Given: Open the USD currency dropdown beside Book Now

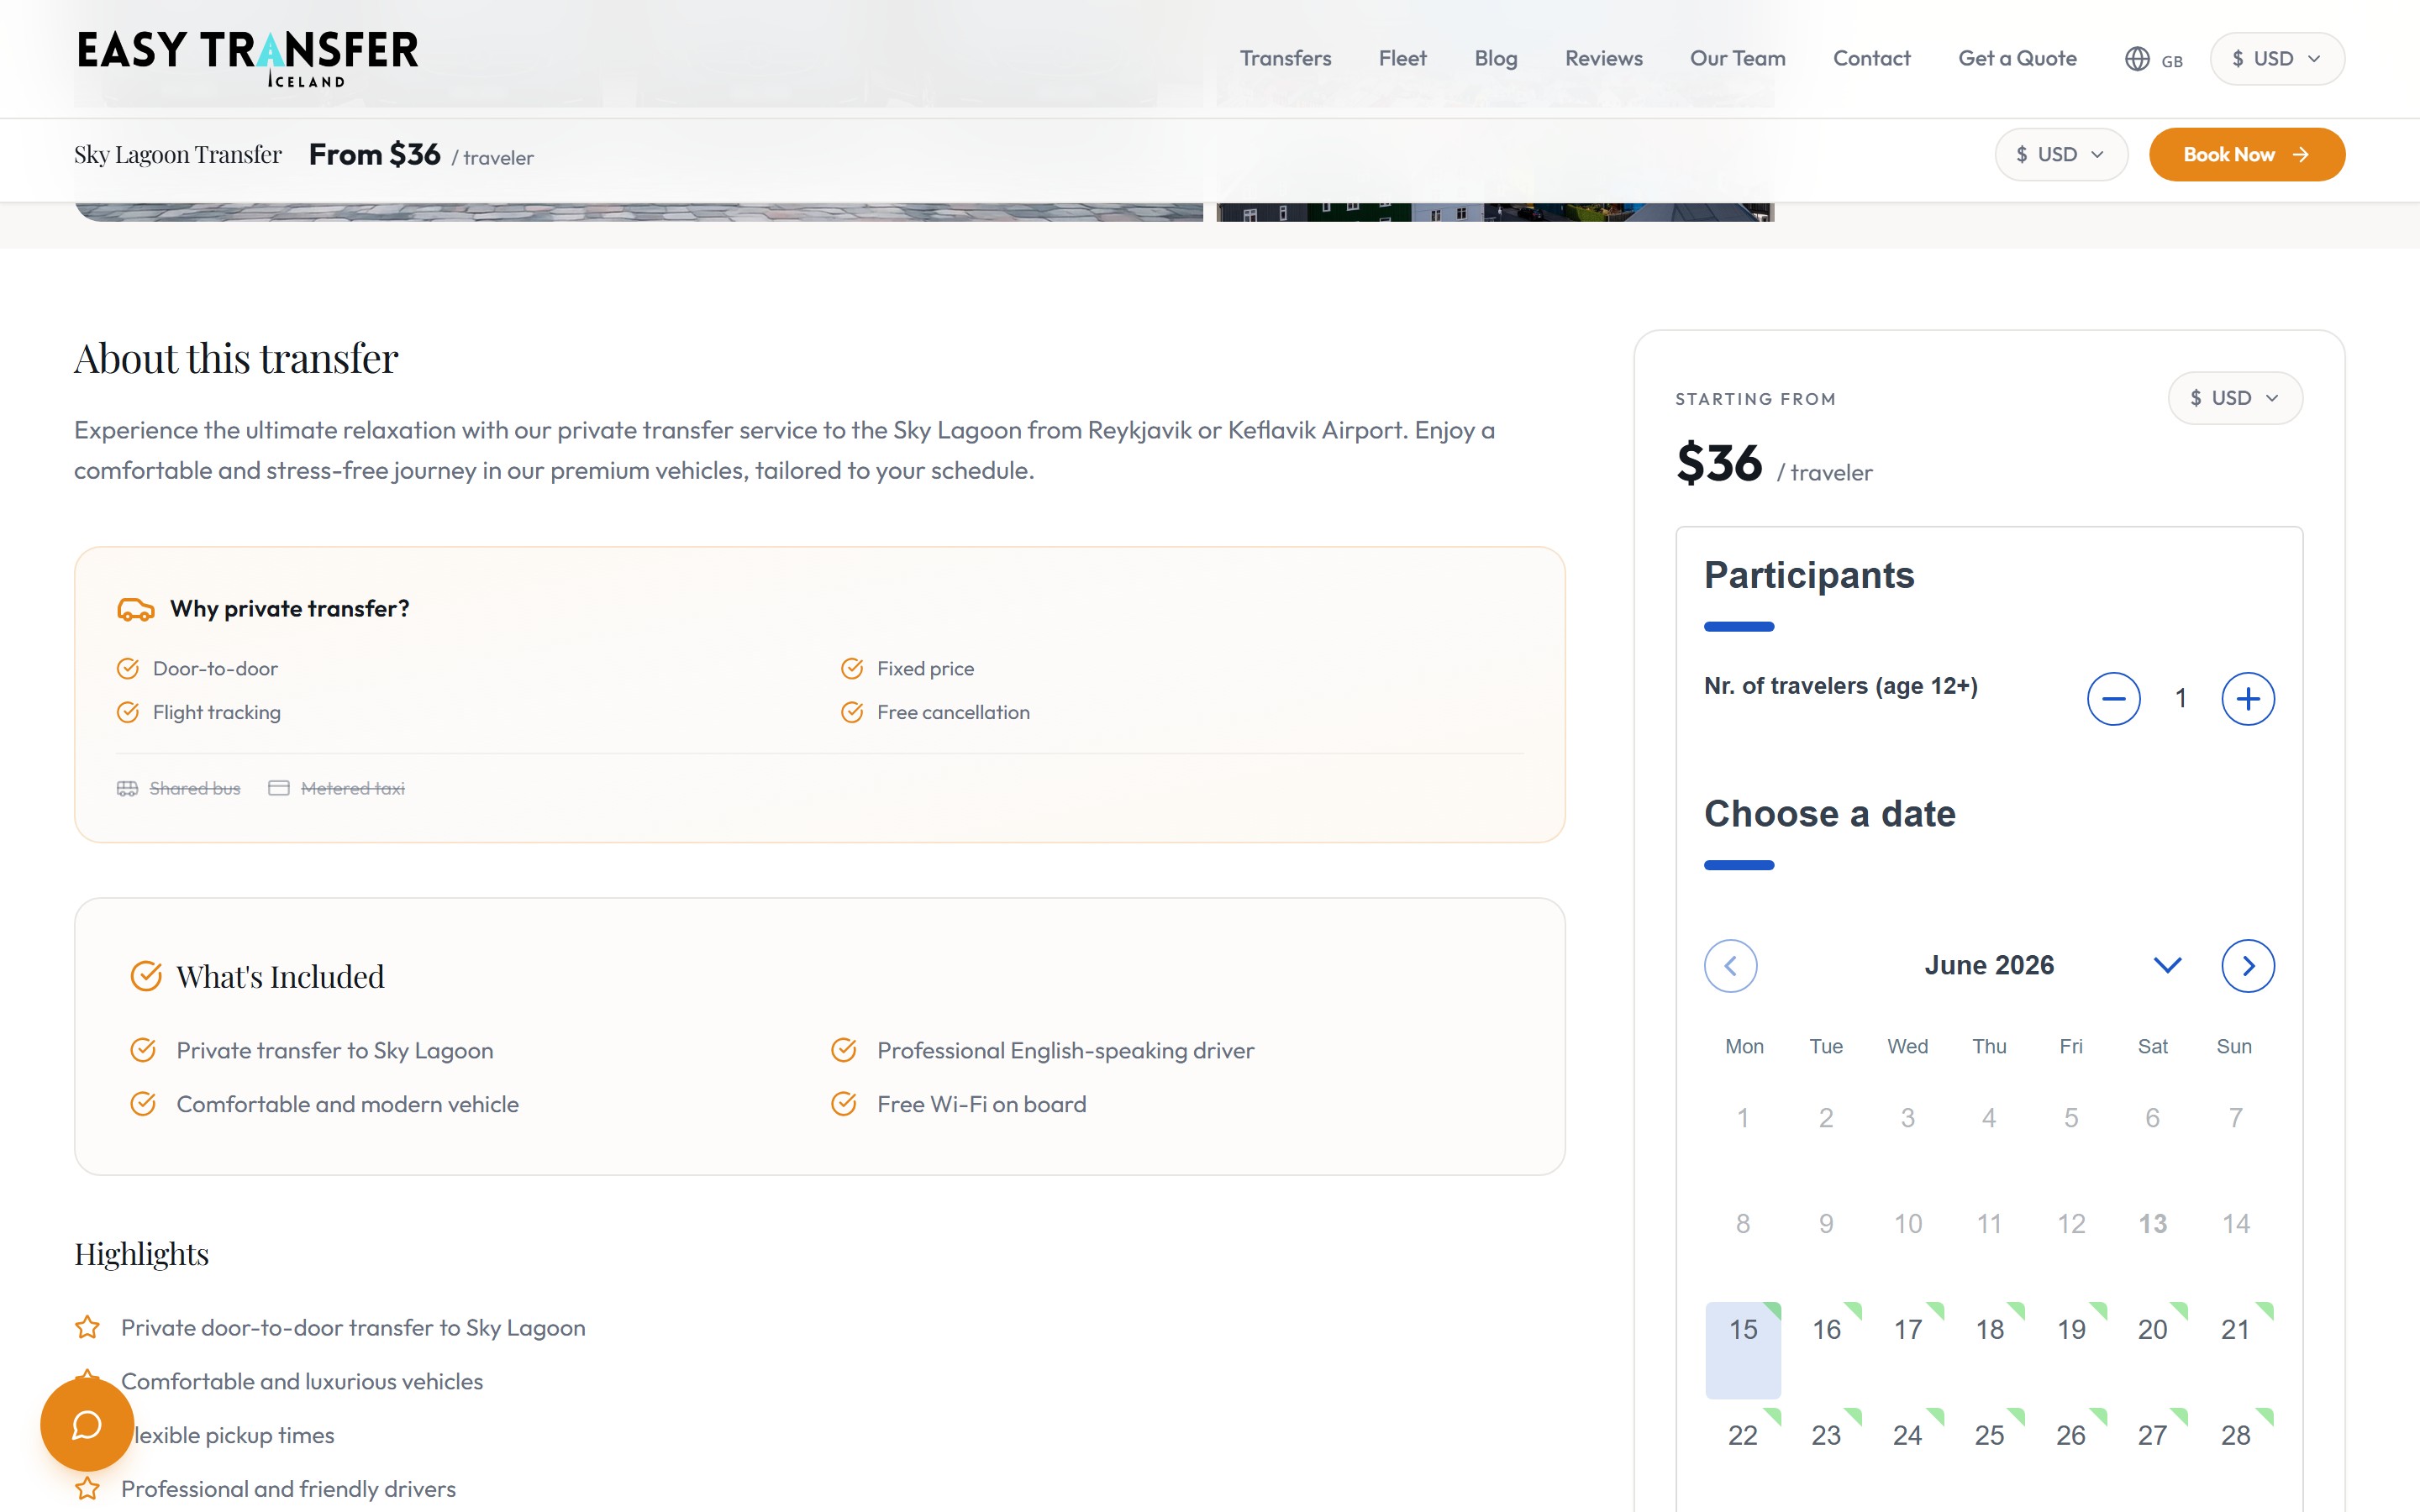Looking at the screenshot, I should tap(2061, 154).
